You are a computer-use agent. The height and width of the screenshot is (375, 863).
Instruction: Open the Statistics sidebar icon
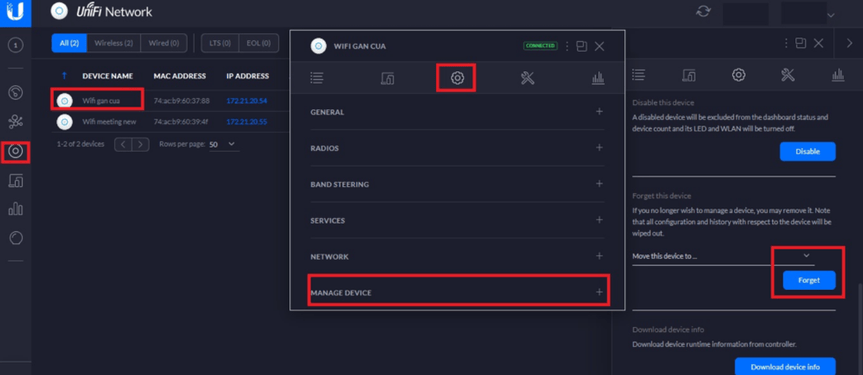15,209
